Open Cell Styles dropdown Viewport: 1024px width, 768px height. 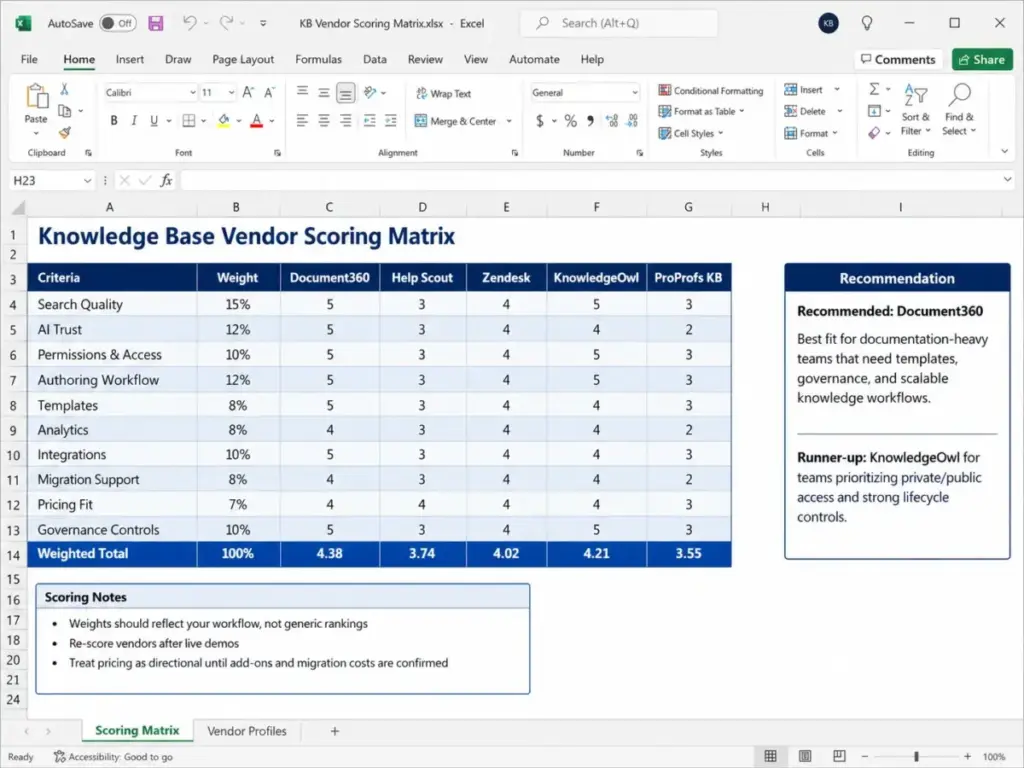tap(691, 133)
